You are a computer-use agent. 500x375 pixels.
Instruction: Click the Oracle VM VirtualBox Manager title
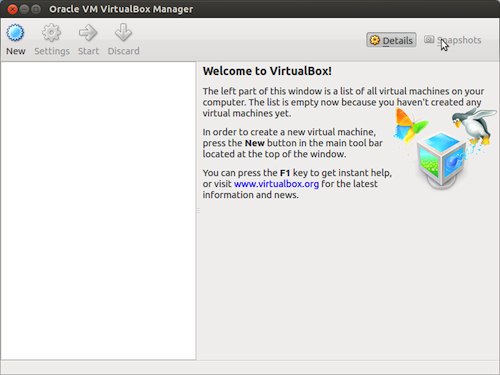coord(121,9)
